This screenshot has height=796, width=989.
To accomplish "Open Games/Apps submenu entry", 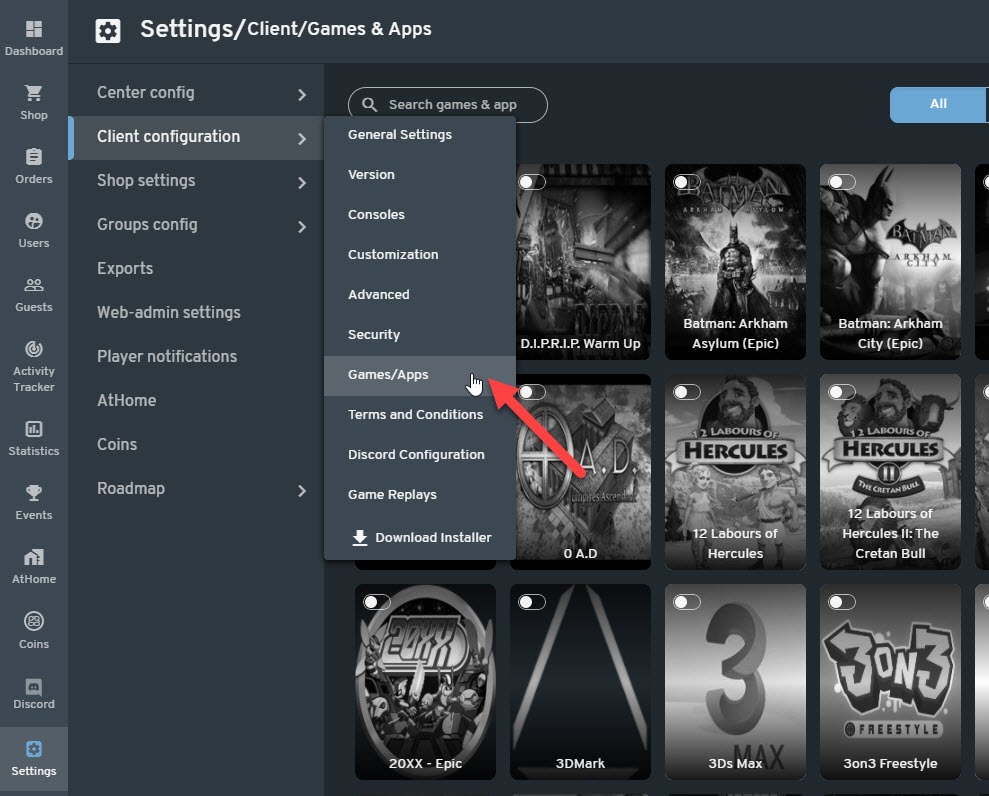I will [419, 375].
